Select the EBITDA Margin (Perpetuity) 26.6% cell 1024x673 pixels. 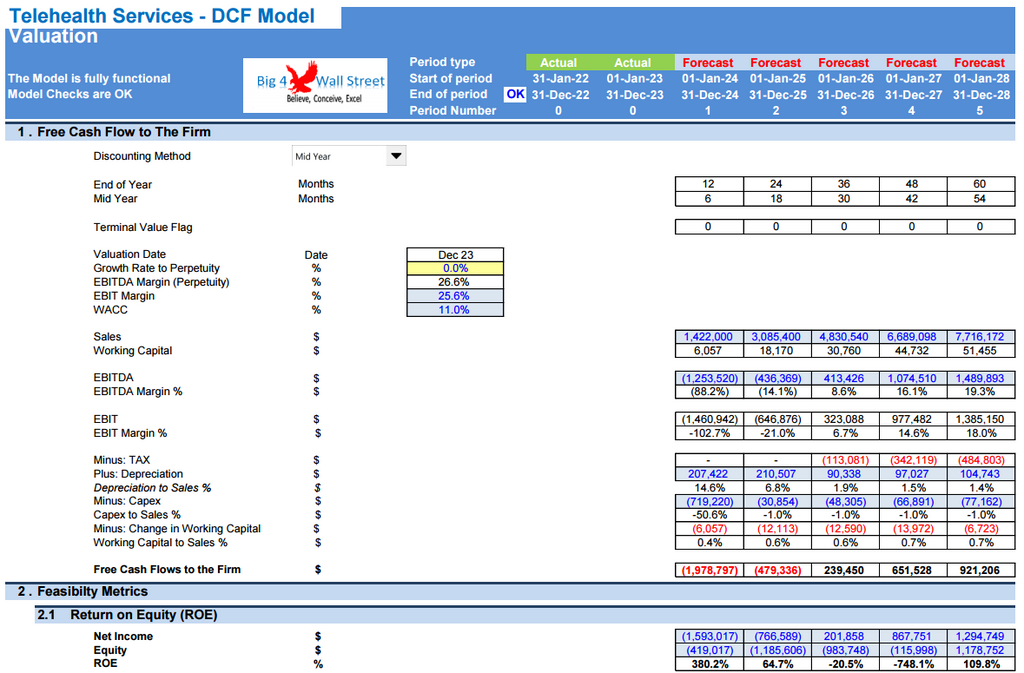455,282
